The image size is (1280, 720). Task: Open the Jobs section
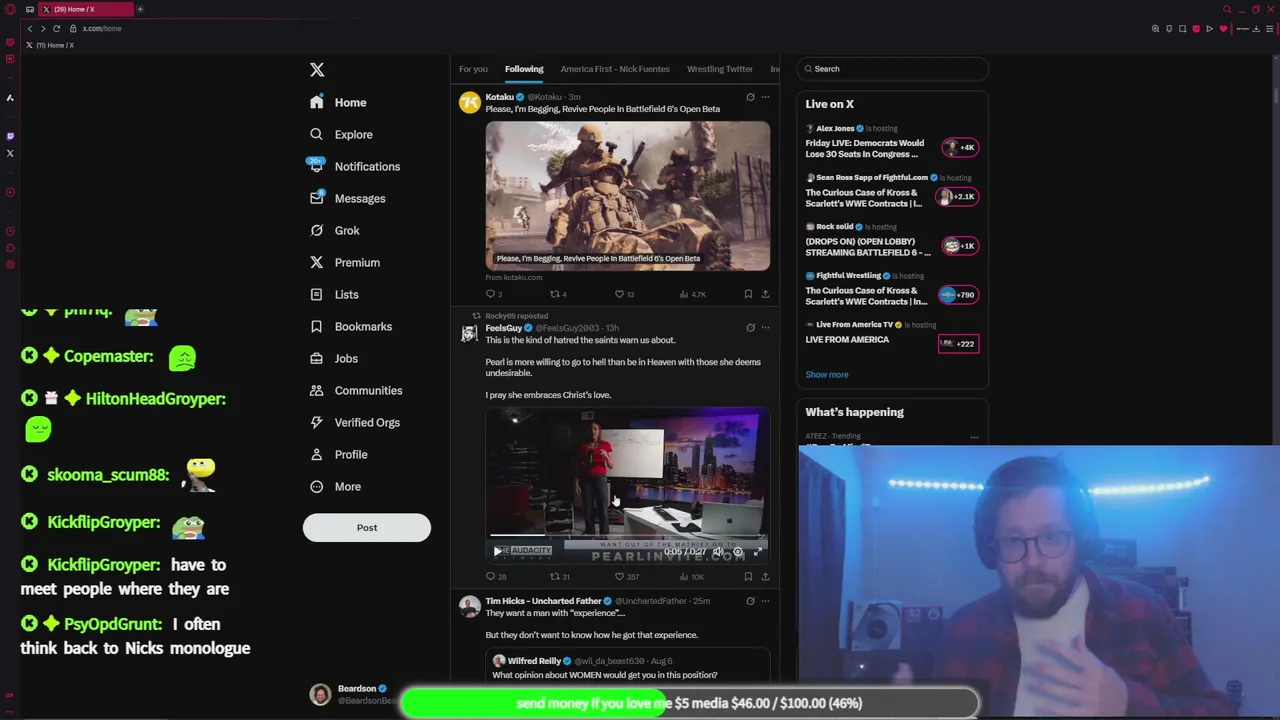[334, 358]
